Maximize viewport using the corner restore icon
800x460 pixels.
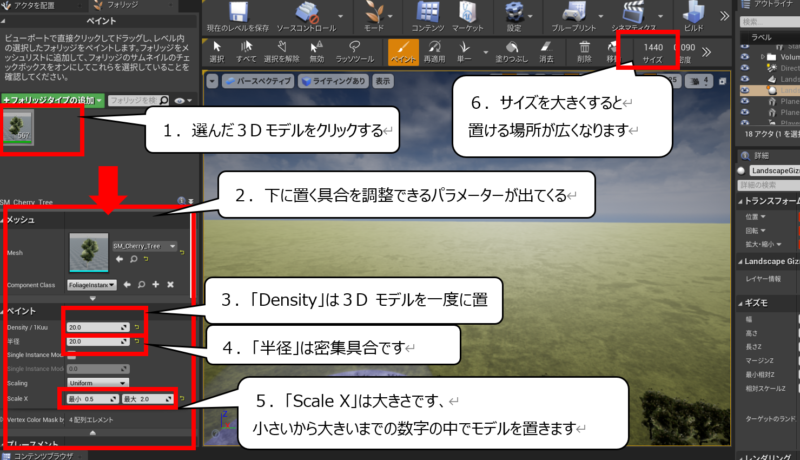point(722,81)
